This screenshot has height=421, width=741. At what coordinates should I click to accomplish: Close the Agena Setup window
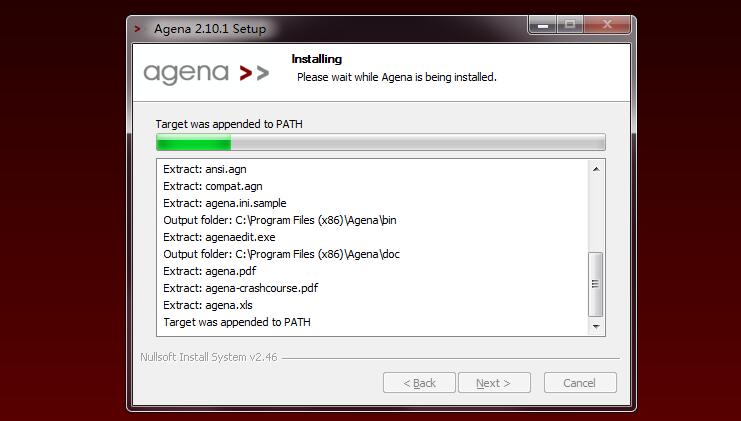point(607,25)
